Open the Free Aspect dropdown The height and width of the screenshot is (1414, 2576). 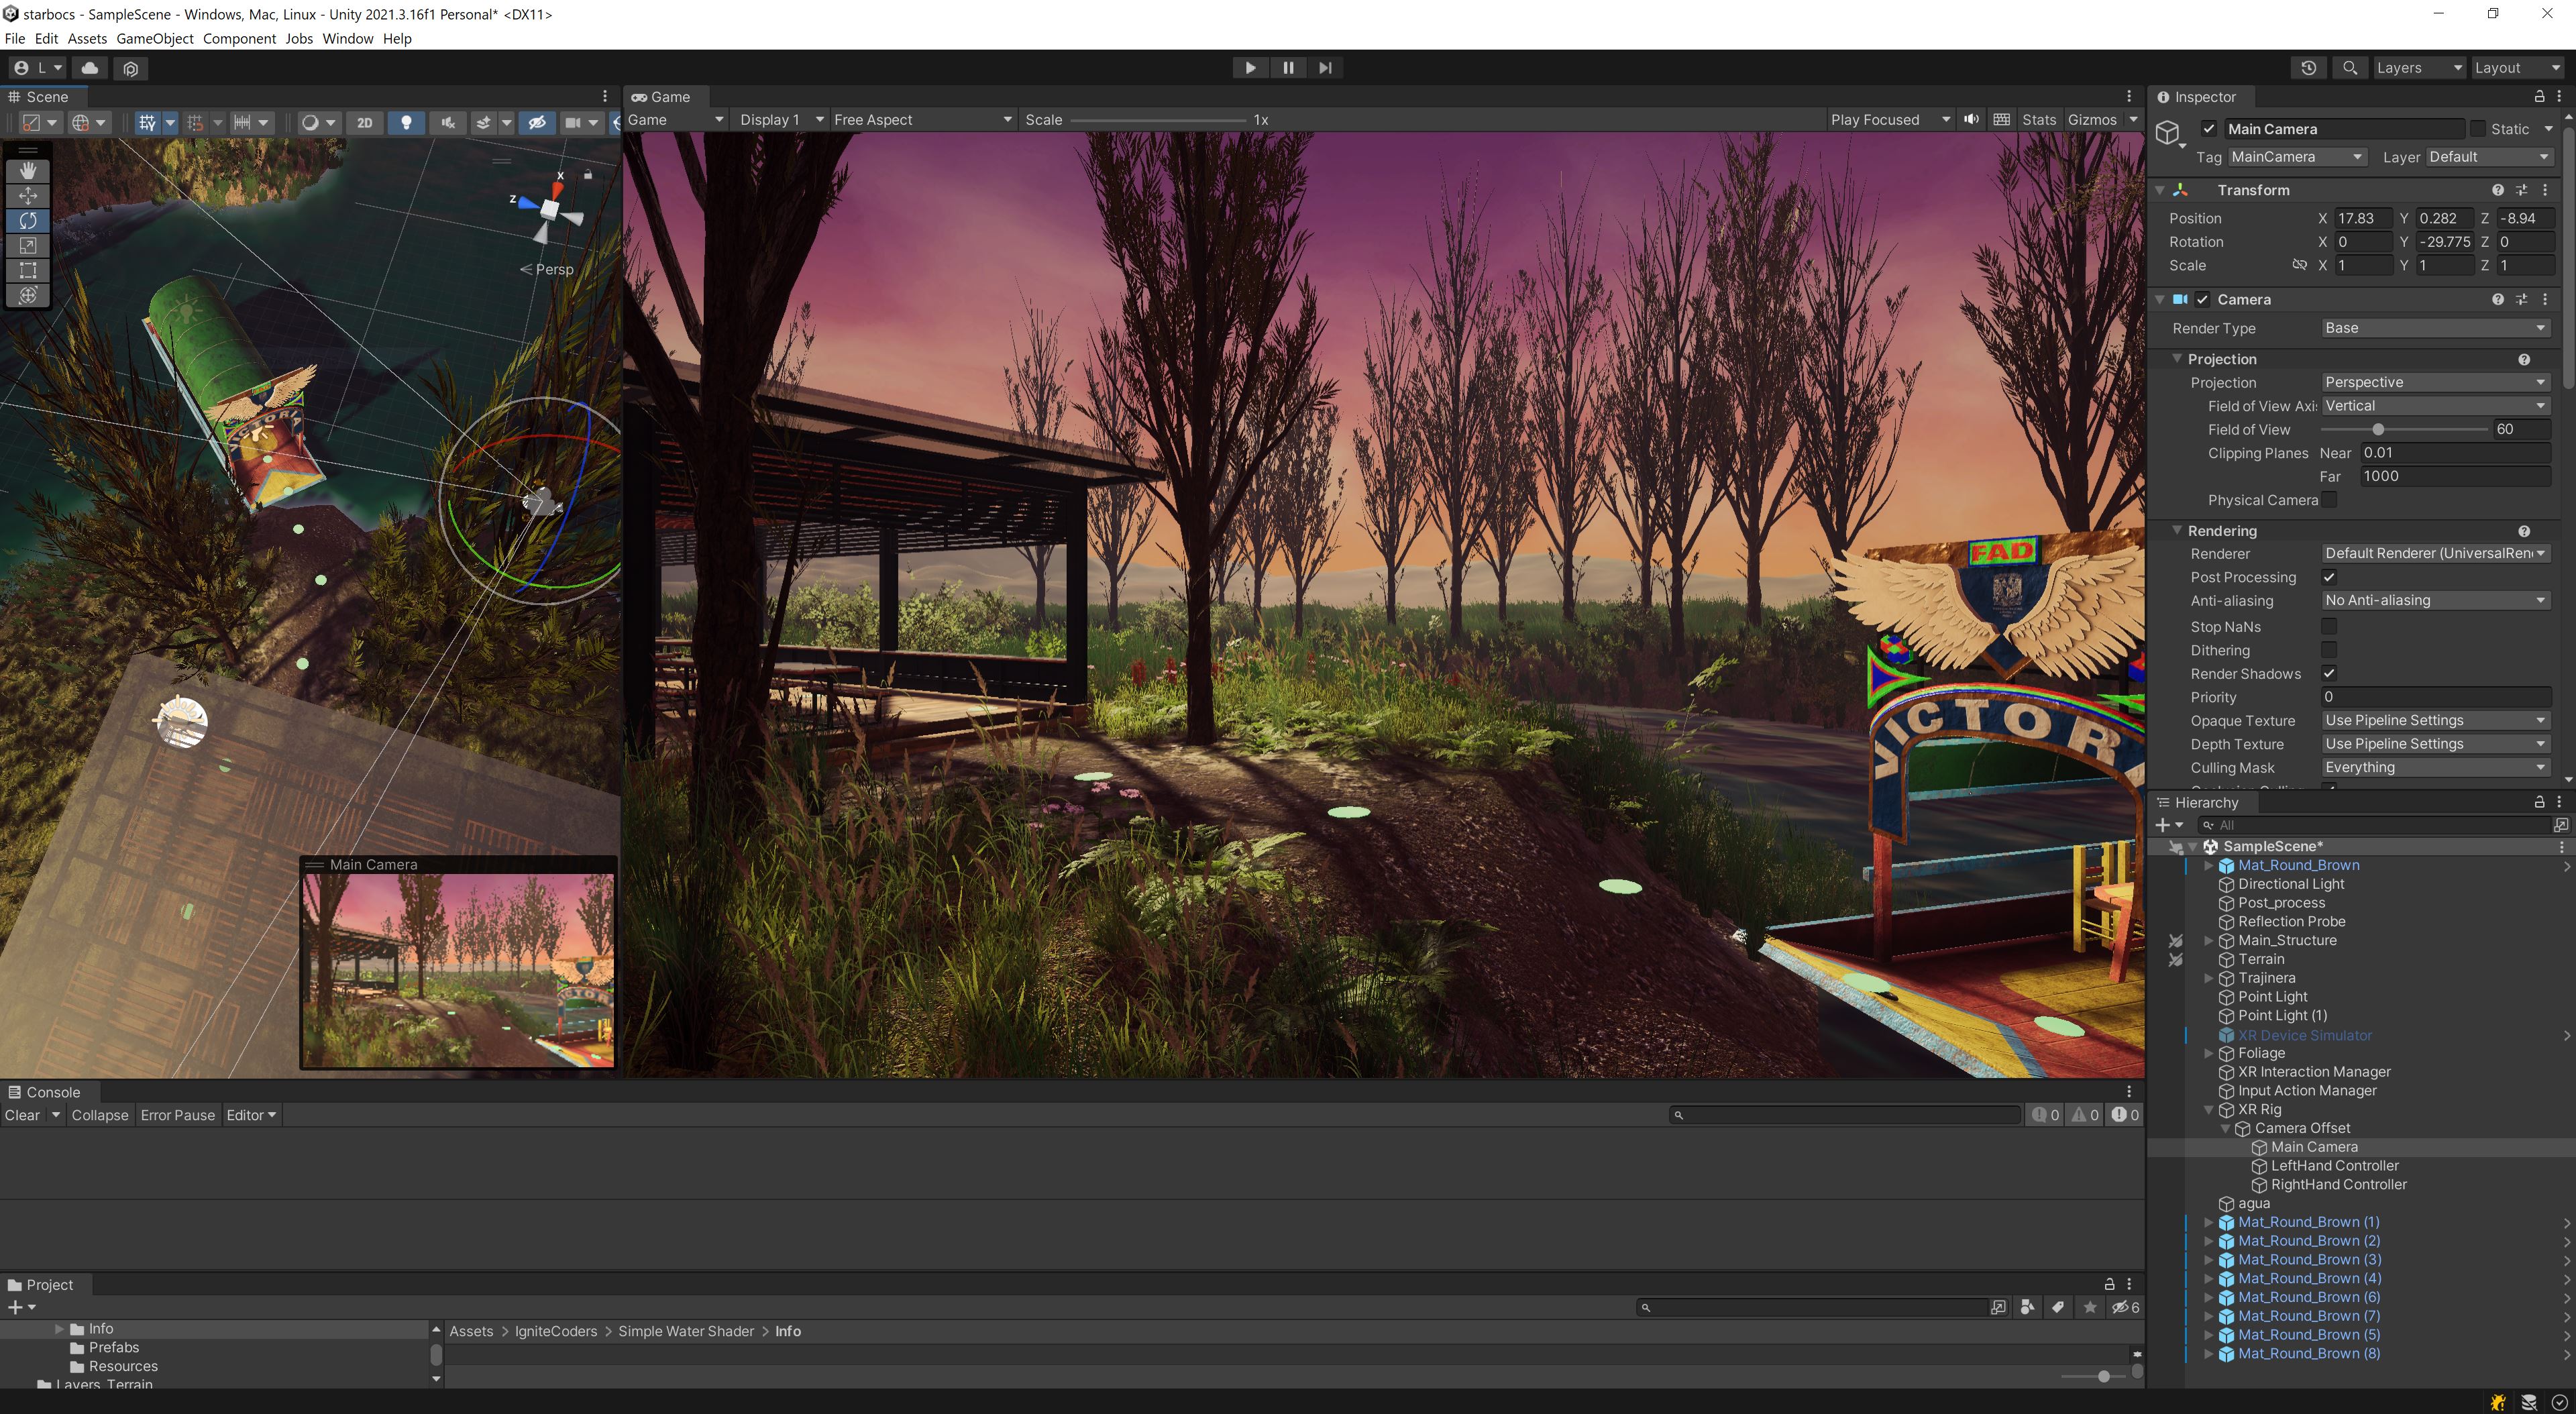pyautogui.click(x=921, y=119)
